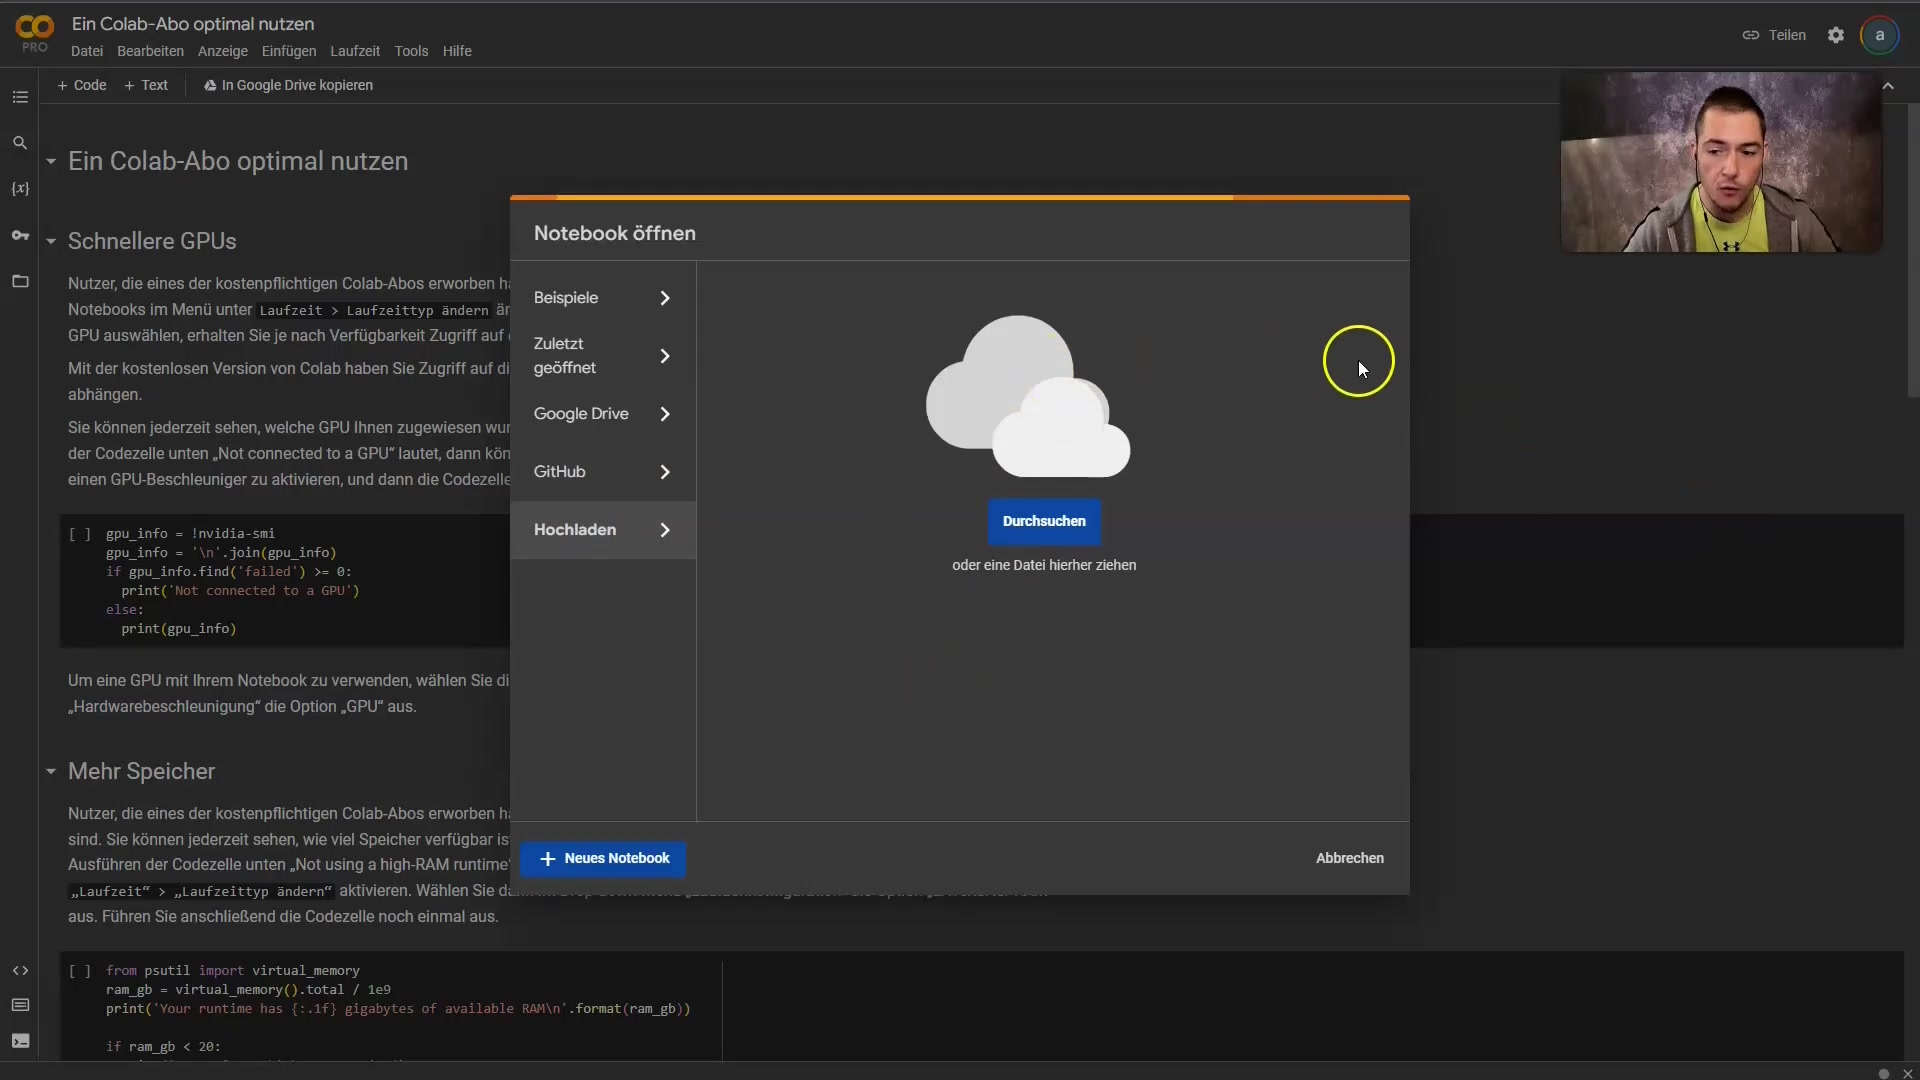This screenshot has width=1920, height=1080.
Task: Open the terminal icon at bottom left
Action: click(x=20, y=1041)
